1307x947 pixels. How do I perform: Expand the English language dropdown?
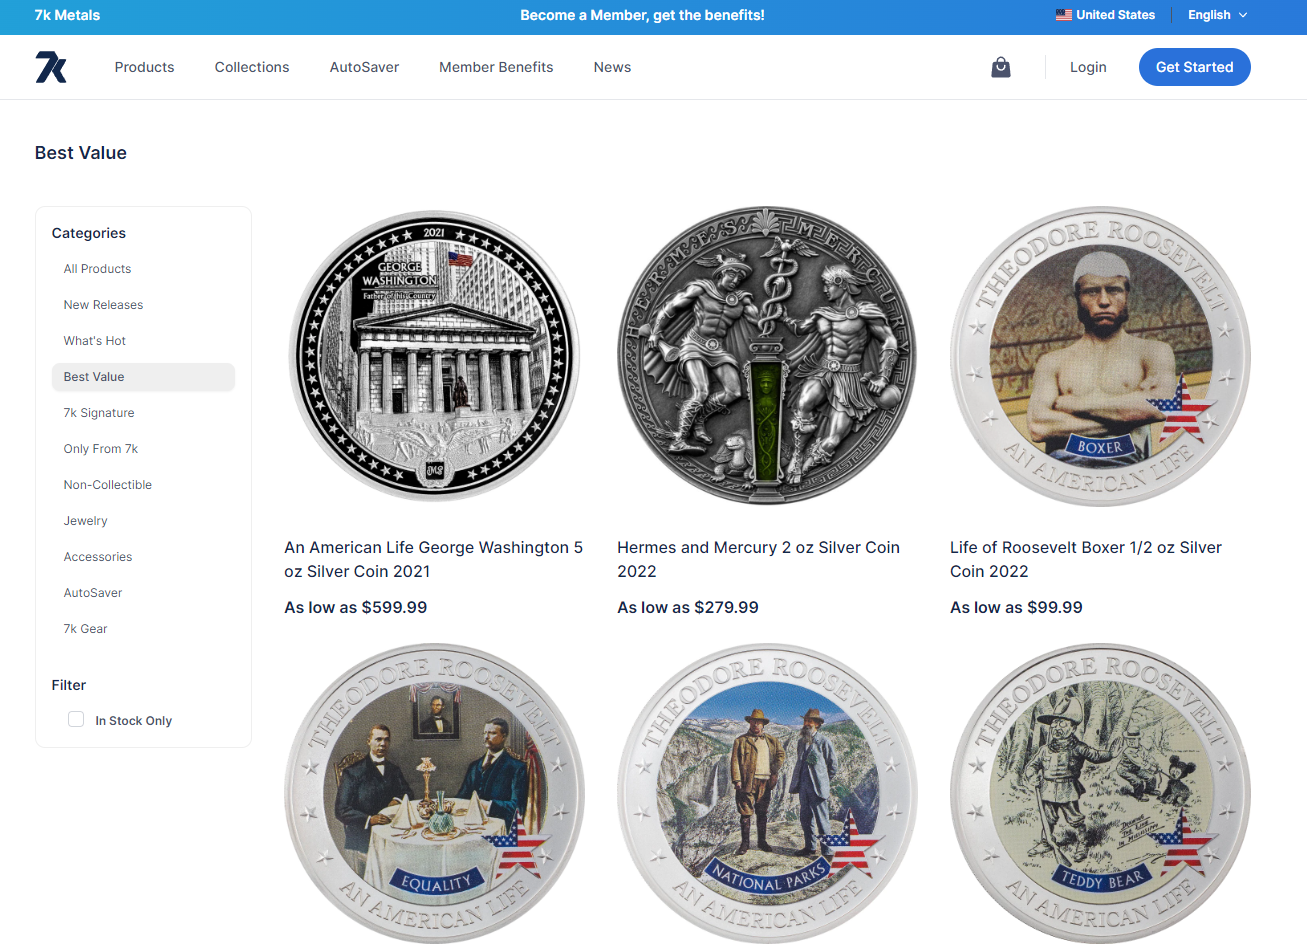(1217, 15)
